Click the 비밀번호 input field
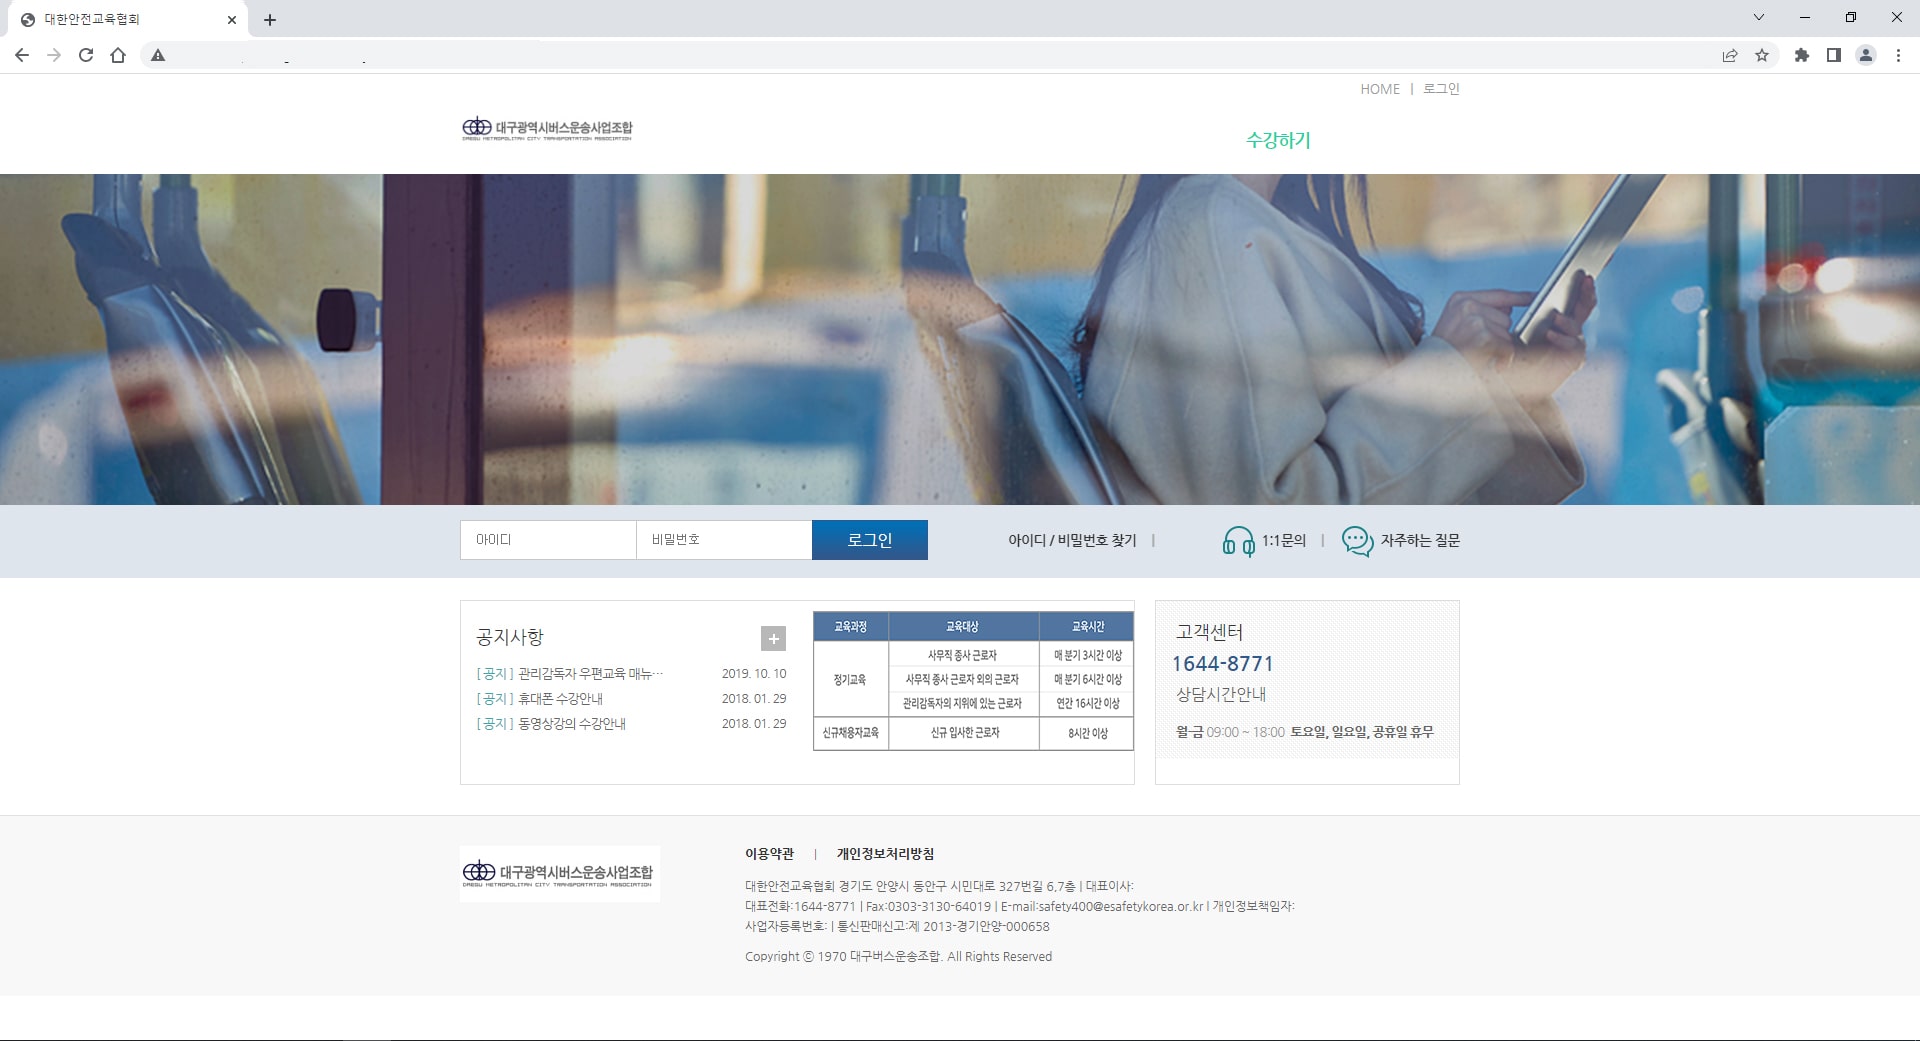The width and height of the screenshot is (1920, 1041). [723, 540]
